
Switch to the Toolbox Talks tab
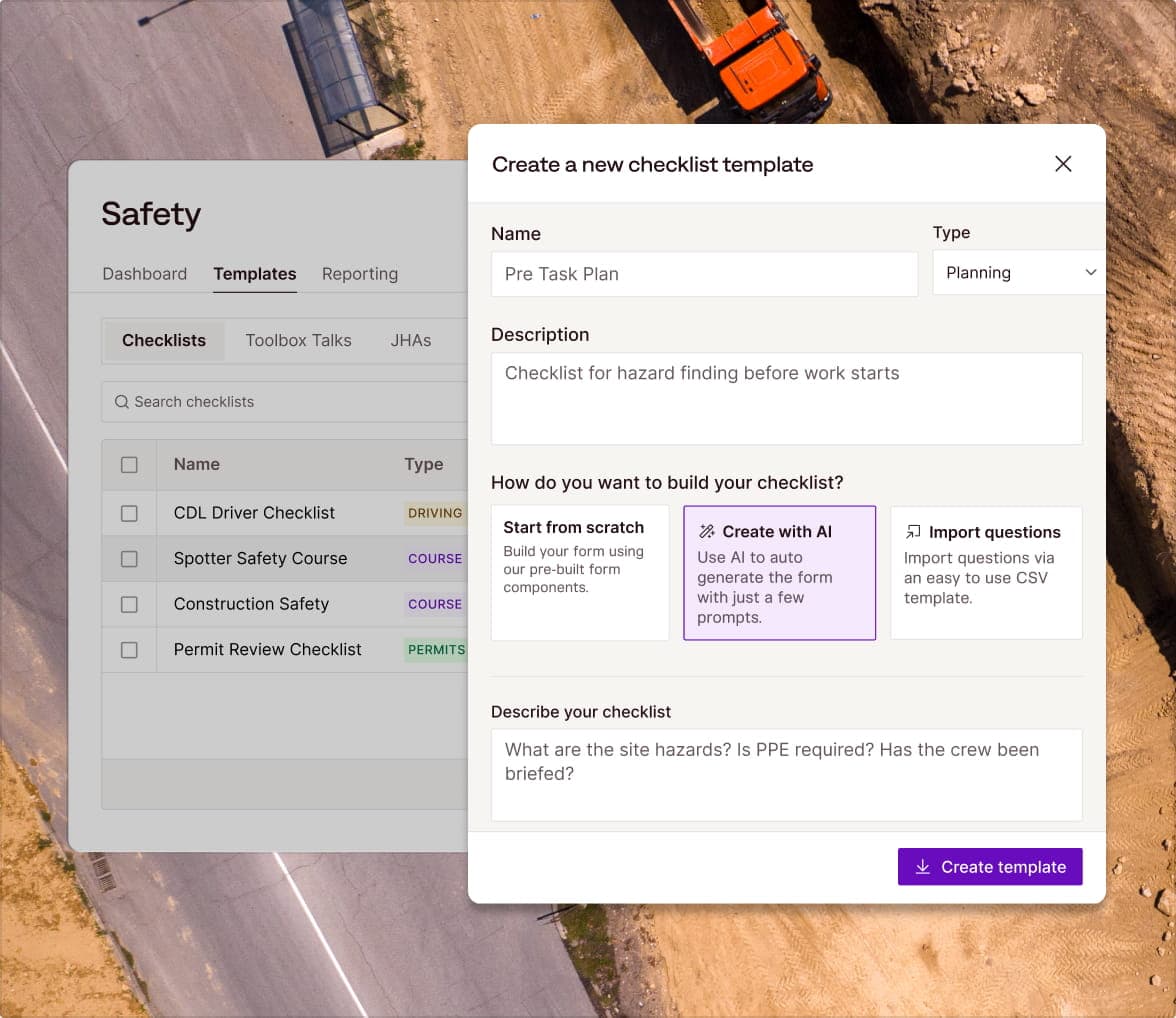298,340
